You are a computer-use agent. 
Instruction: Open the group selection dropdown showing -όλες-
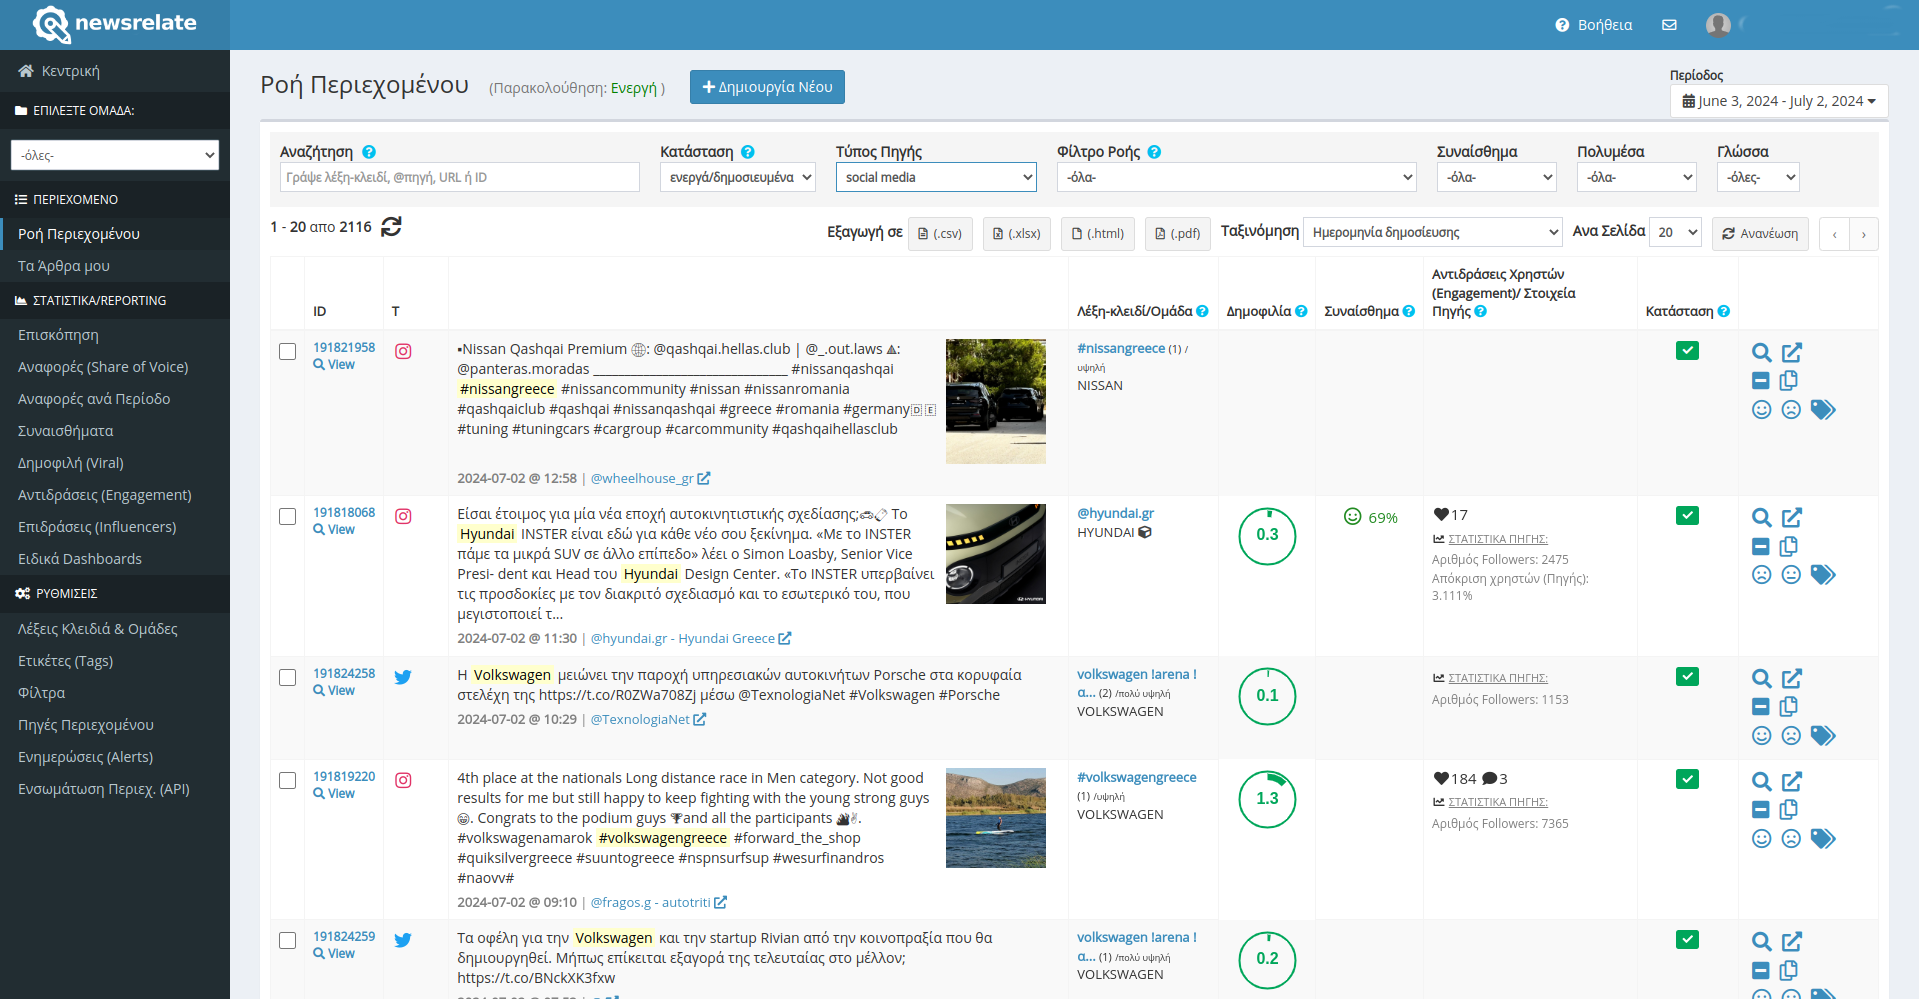(115, 155)
